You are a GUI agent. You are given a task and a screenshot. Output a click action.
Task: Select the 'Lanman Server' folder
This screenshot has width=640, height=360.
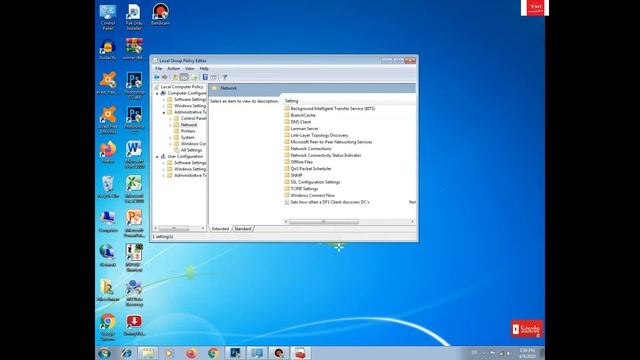click(x=301, y=129)
